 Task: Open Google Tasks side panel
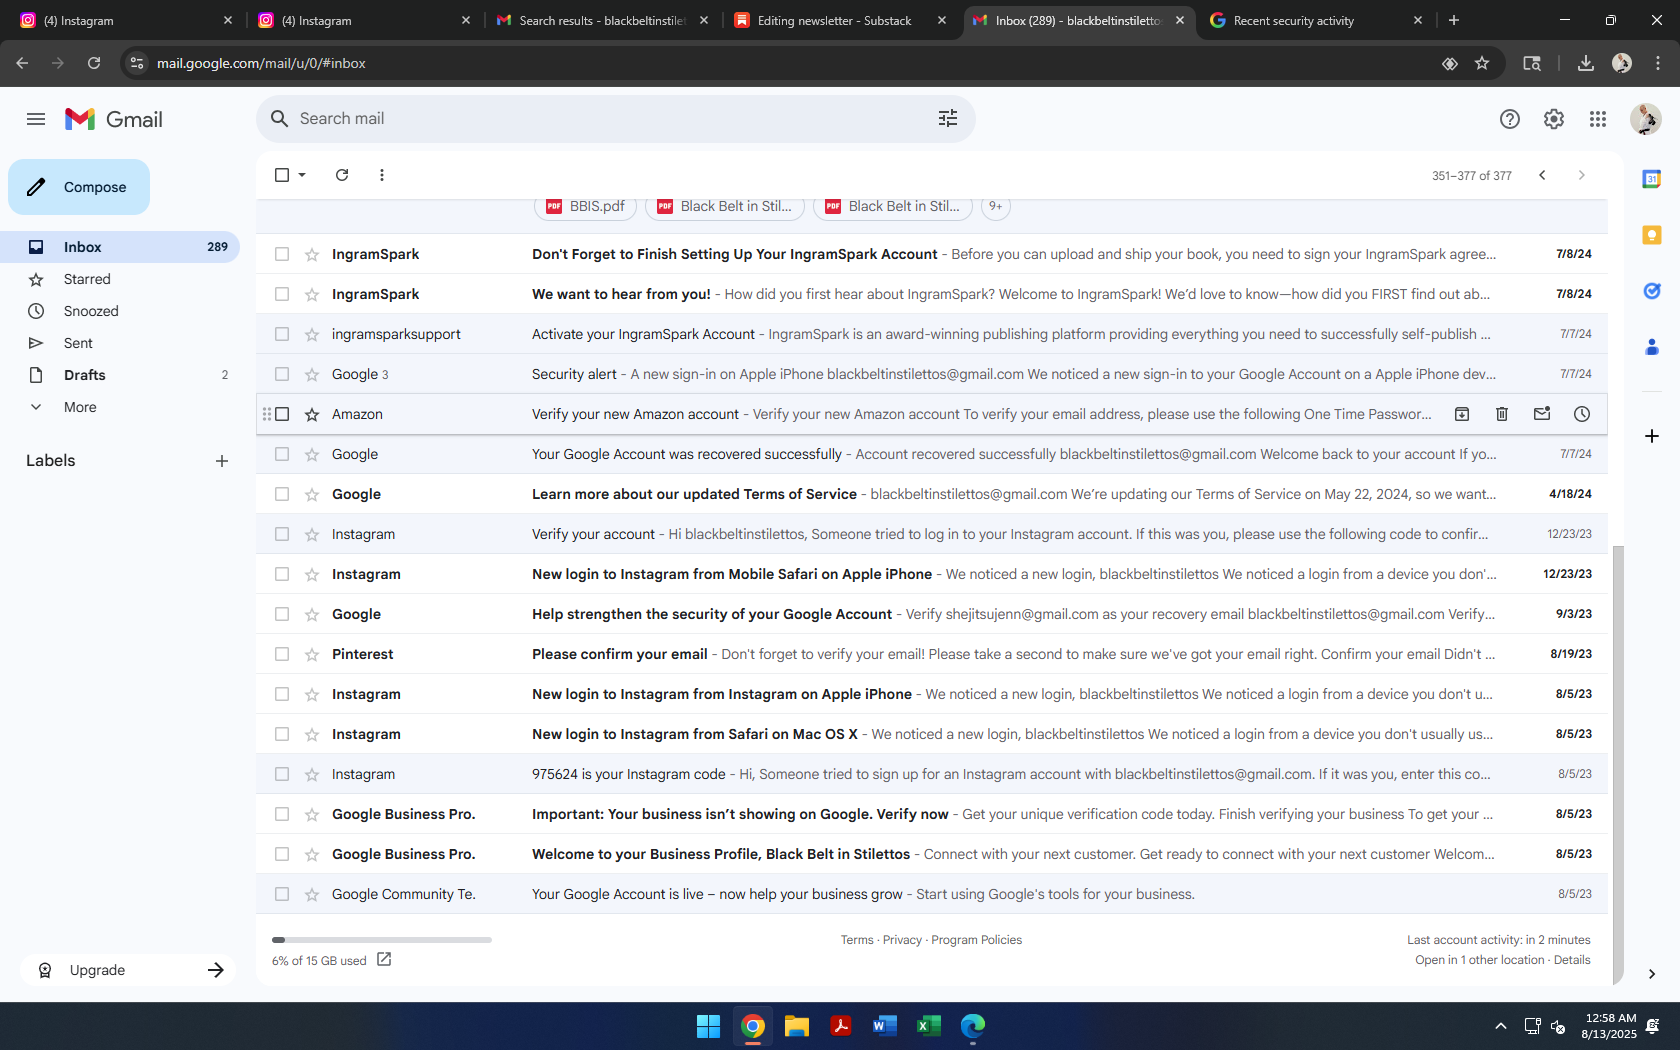click(1652, 291)
